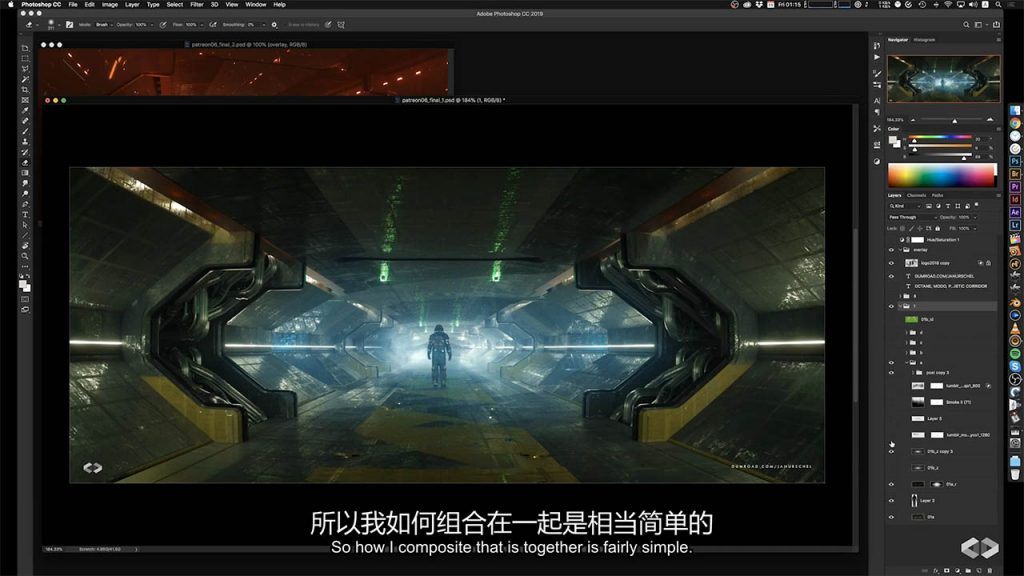Toggle visibility of logo2018 copy layer
Viewport: 1024px width, 576px height.
click(891, 263)
